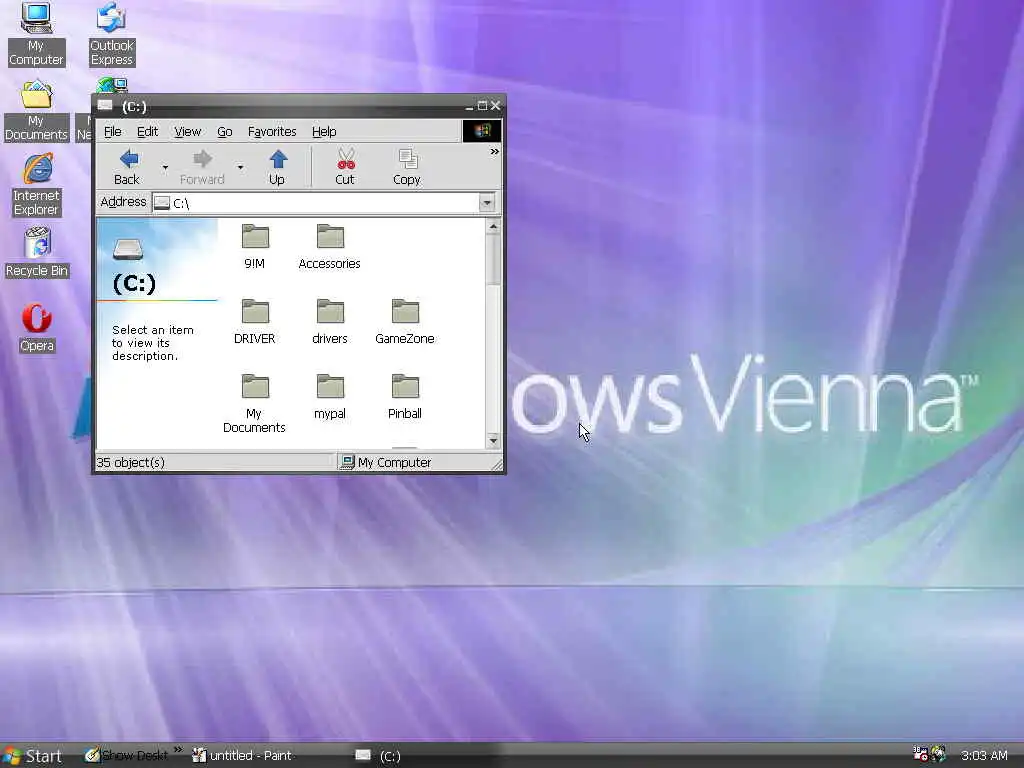The image size is (1024, 768).
Task: Click the Copy toolbar icon
Action: pyautogui.click(x=407, y=167)
